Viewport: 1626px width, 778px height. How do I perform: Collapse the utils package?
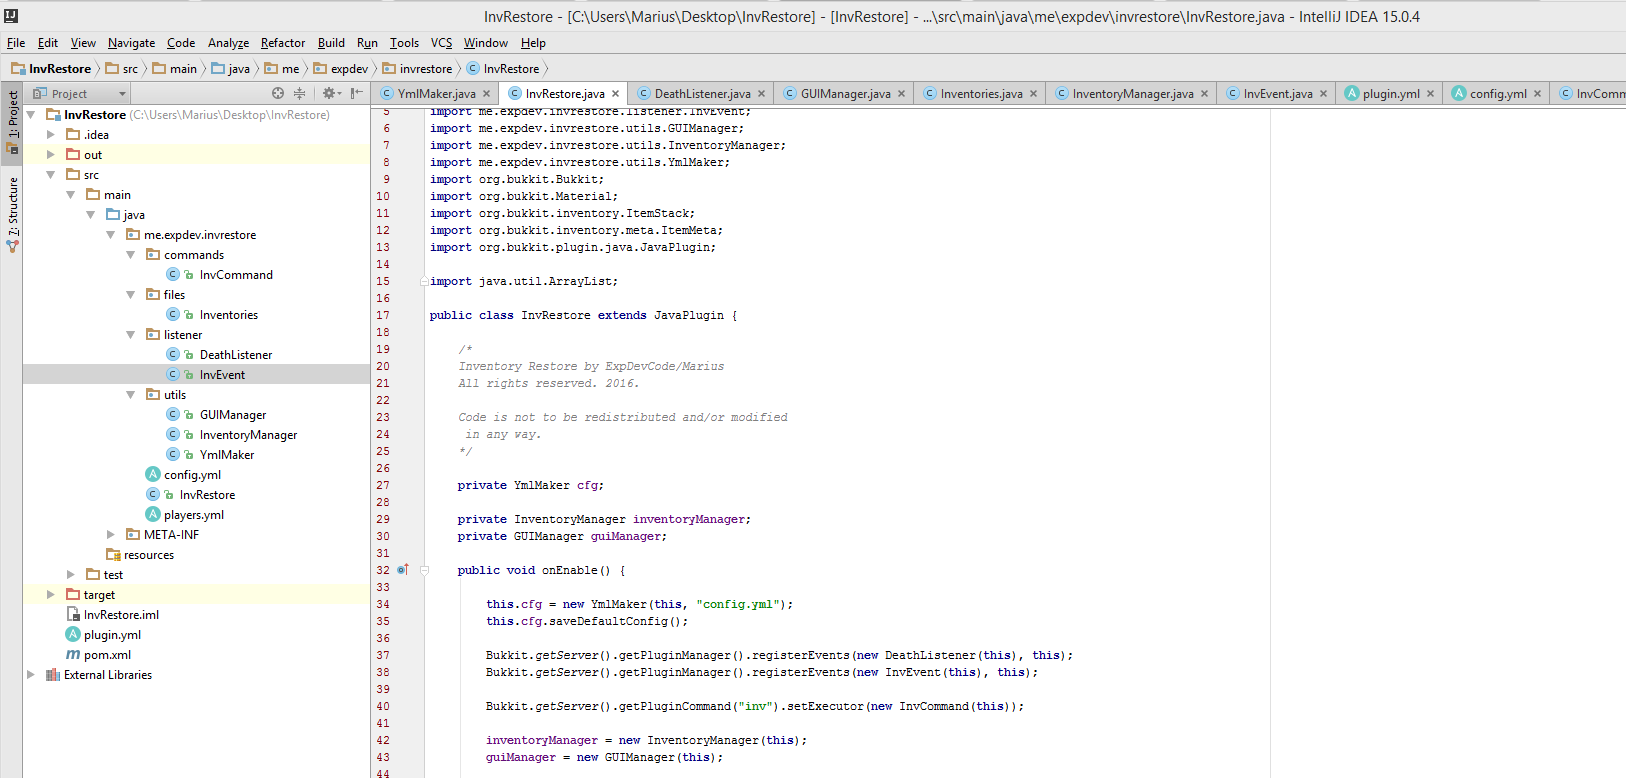(131, 394)
